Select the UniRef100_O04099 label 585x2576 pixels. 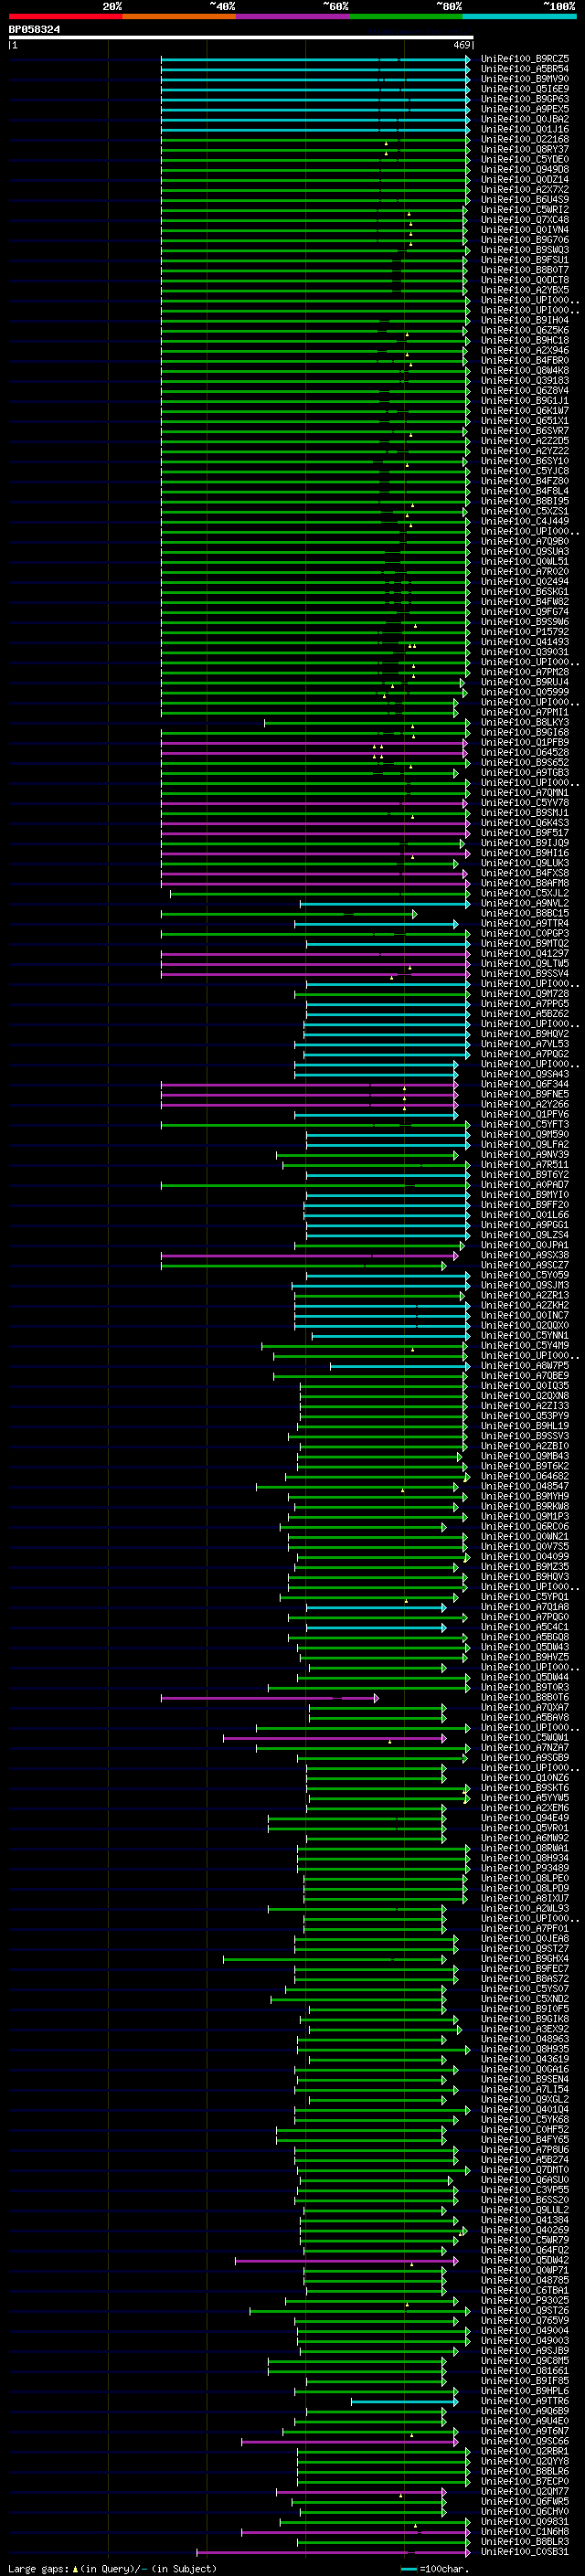pos(524,1557)
